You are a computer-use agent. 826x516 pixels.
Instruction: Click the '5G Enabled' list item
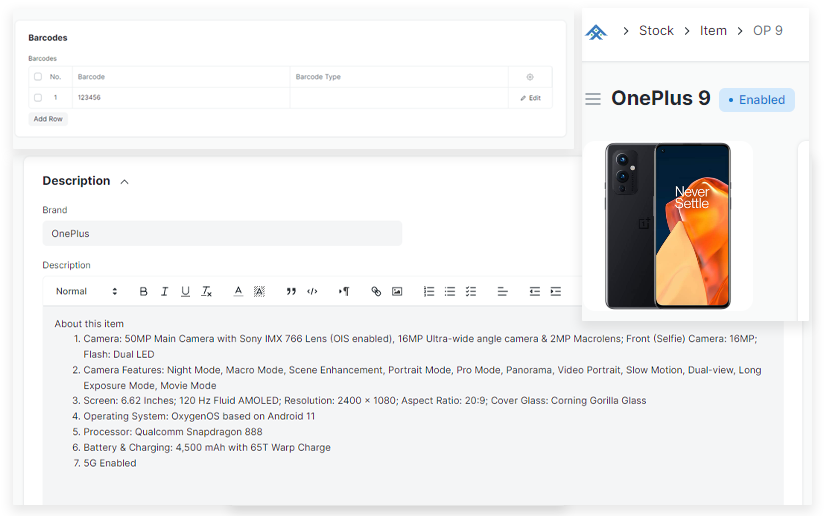110,463
